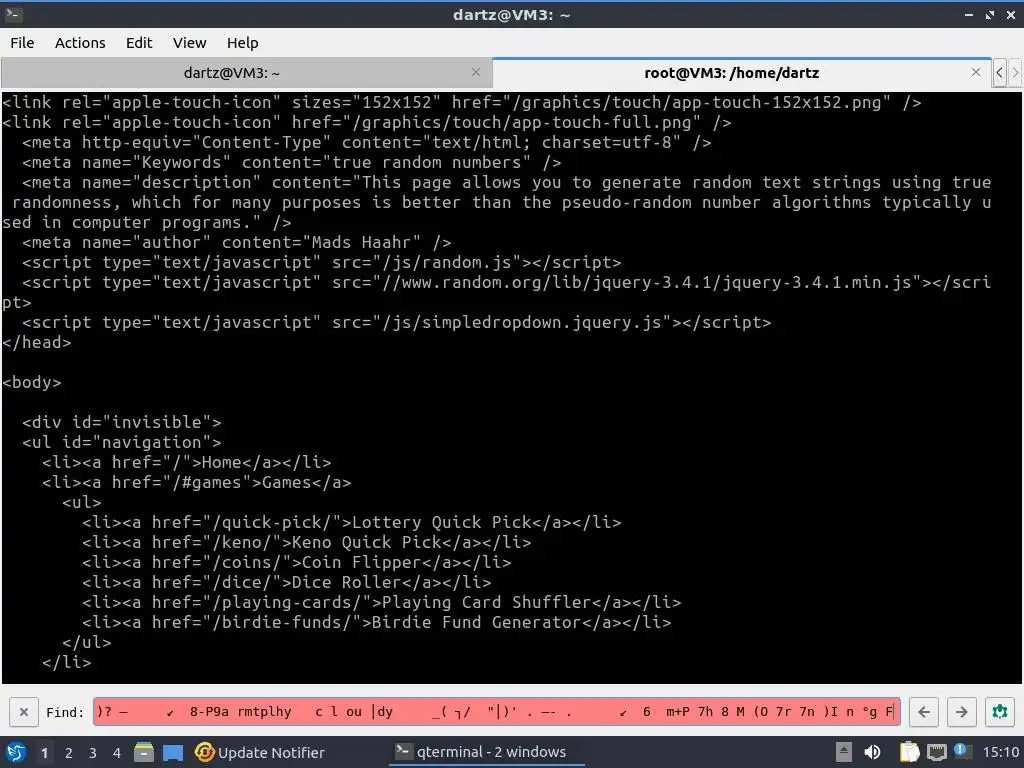This screenshot has width=1024, height=768.
Task: Click the 'Playing Card Shuffler' text
Action: click(x=487, y=602)
